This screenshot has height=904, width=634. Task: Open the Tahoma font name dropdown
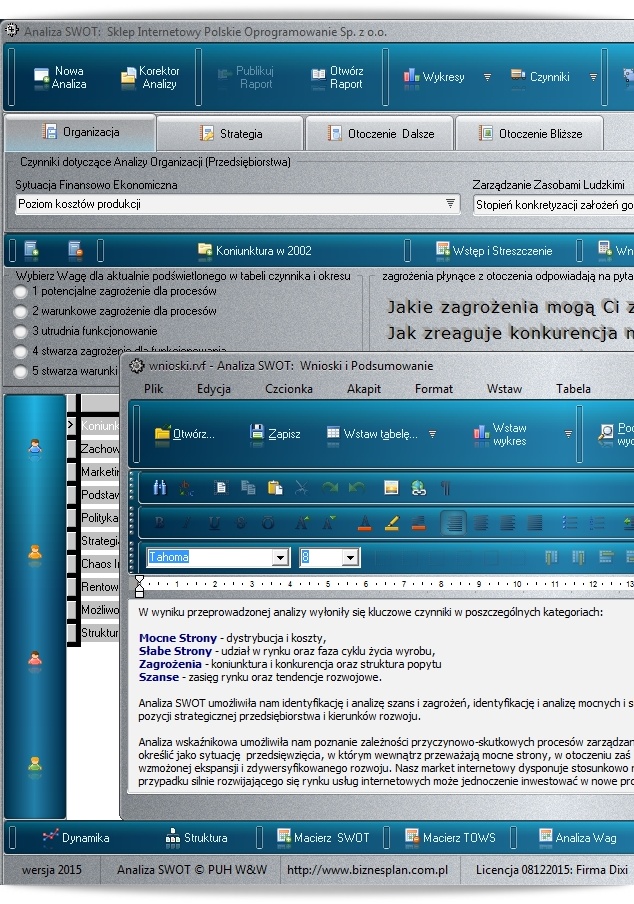(279, 558)
